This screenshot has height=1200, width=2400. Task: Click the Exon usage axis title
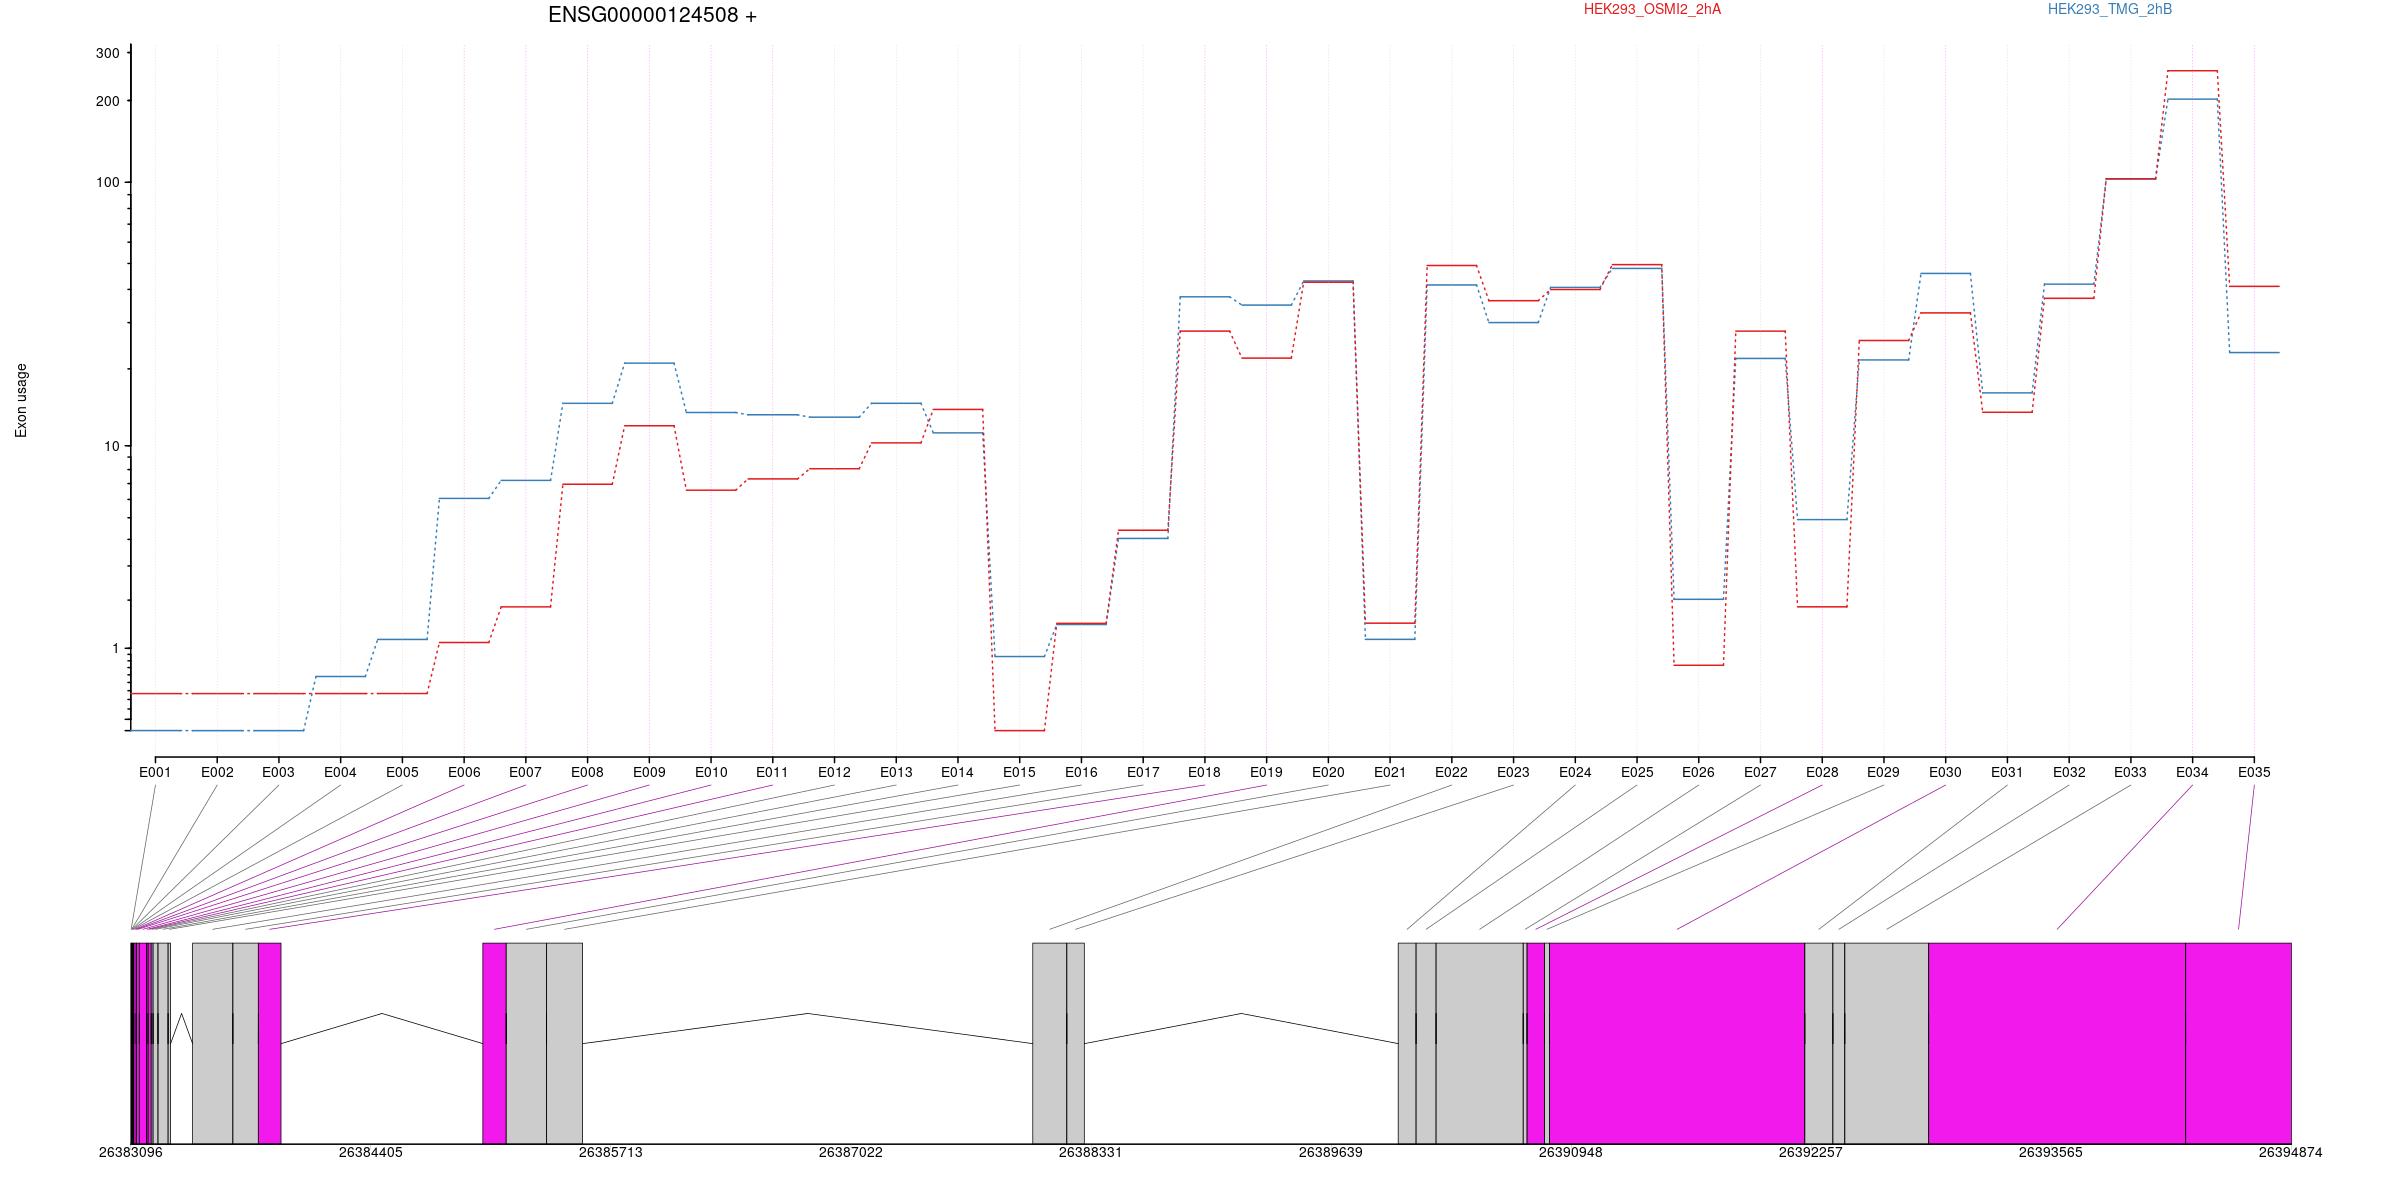tap(21, 400)
